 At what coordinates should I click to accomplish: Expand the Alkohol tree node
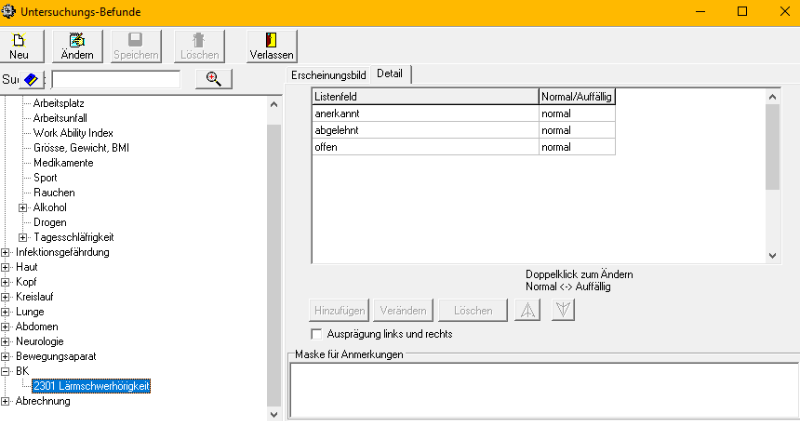[x=23, y=207]
